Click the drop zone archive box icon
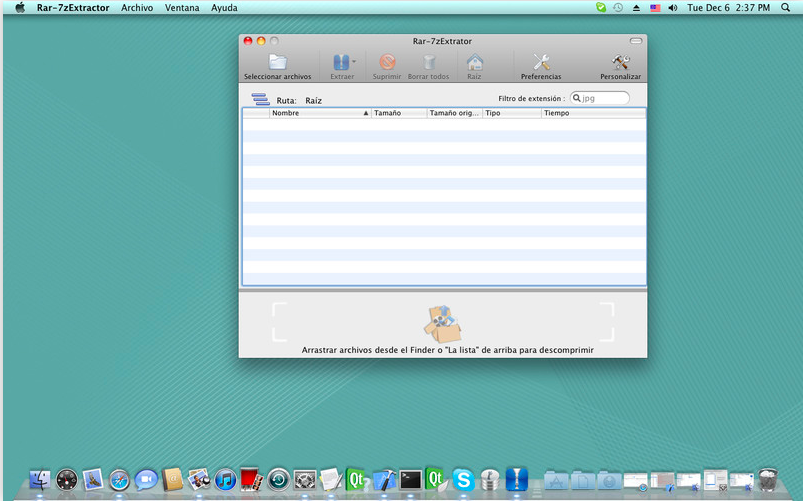This screenshot has height=501, width=803. tap(443, 325)
